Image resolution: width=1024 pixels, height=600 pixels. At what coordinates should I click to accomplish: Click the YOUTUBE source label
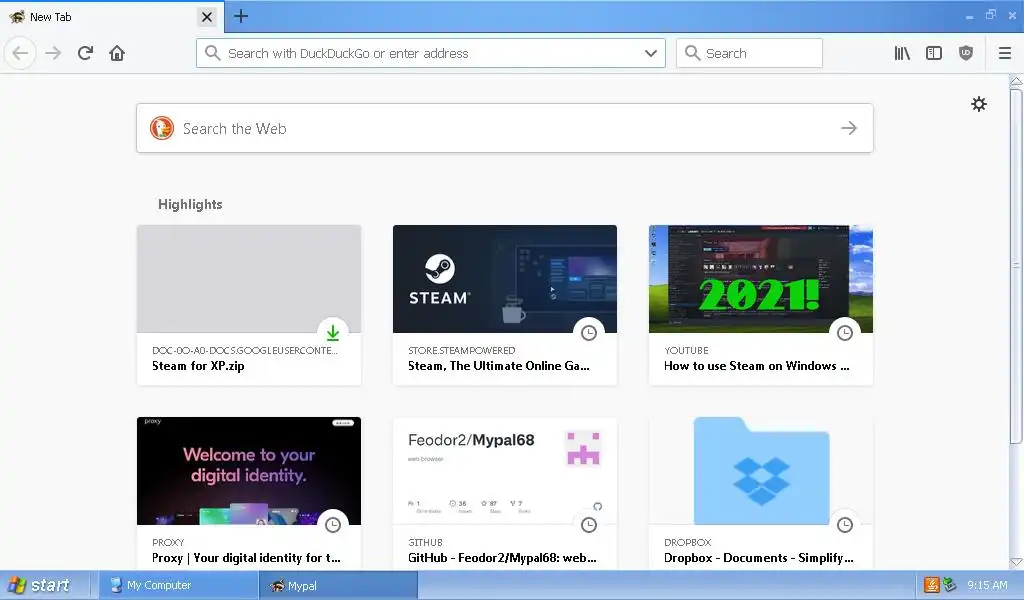point(686,351)
